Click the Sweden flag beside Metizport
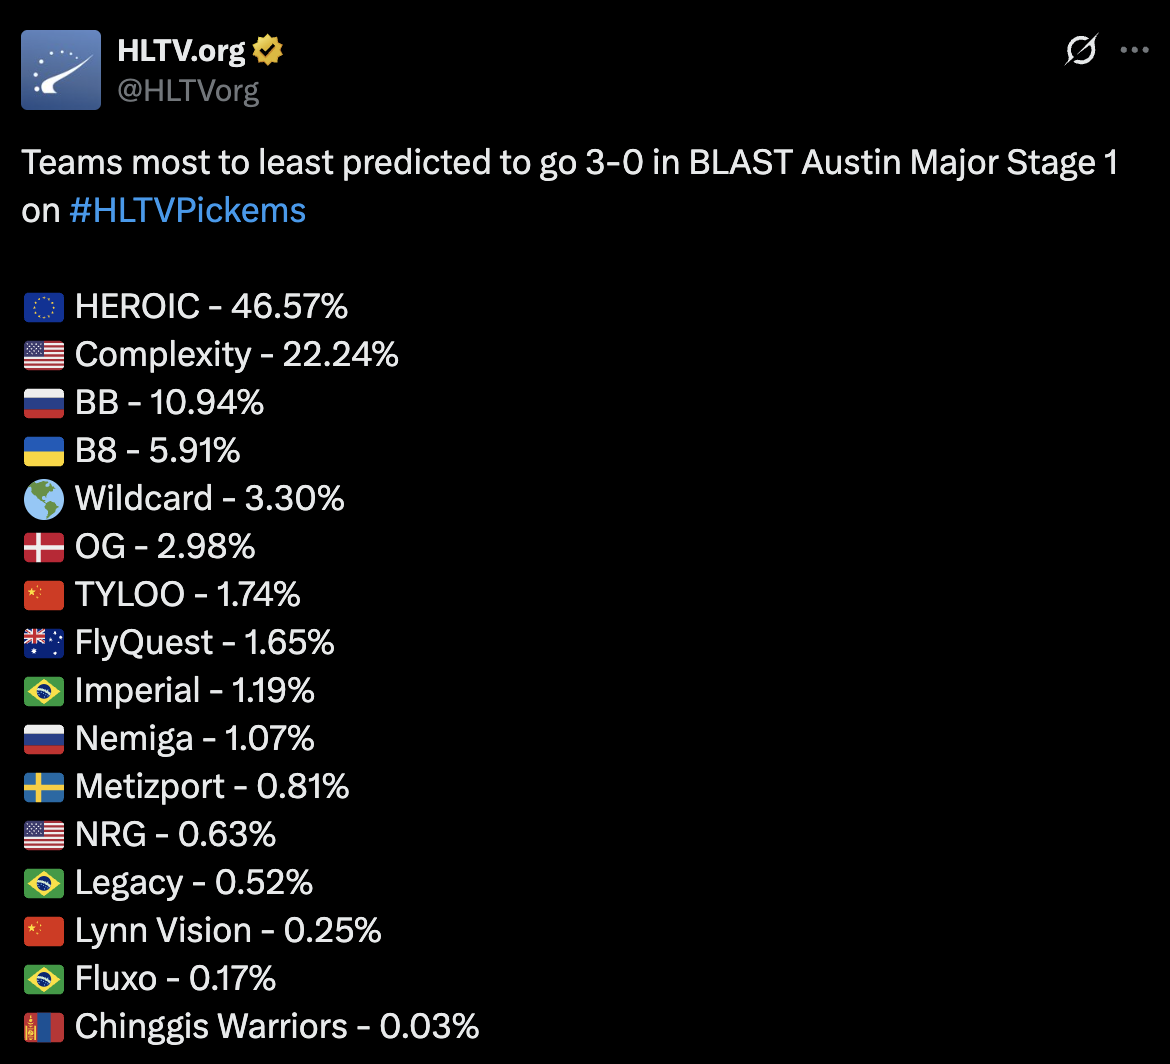The height and width of the screenshot is (1064, 1170). (x=44, y=787)
